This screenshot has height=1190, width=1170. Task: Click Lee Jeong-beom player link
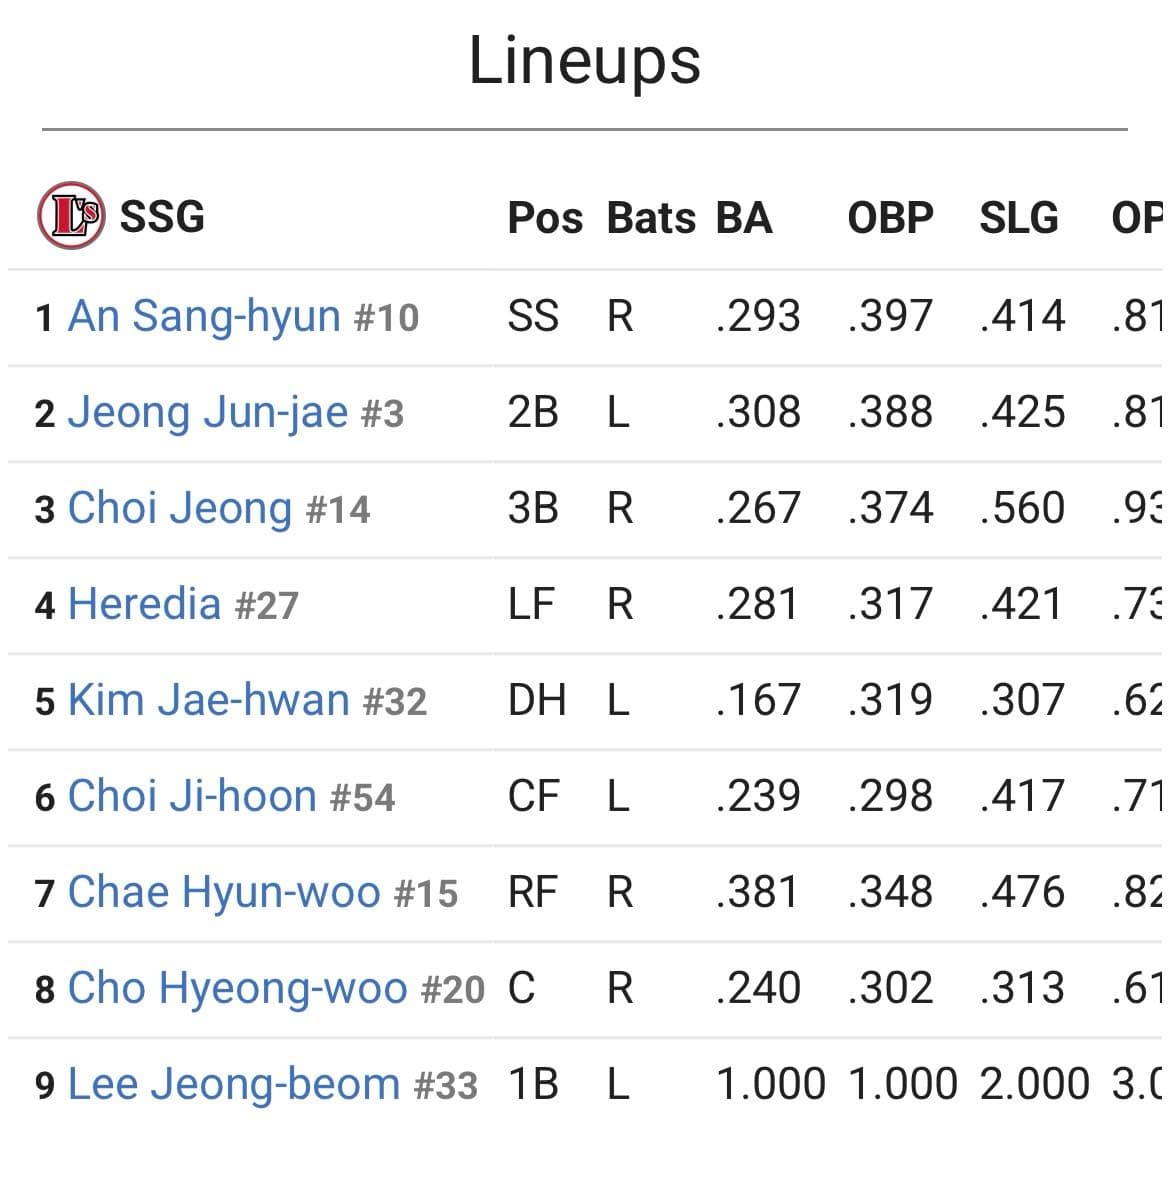pyautogui.click(x=234, y=1084)
